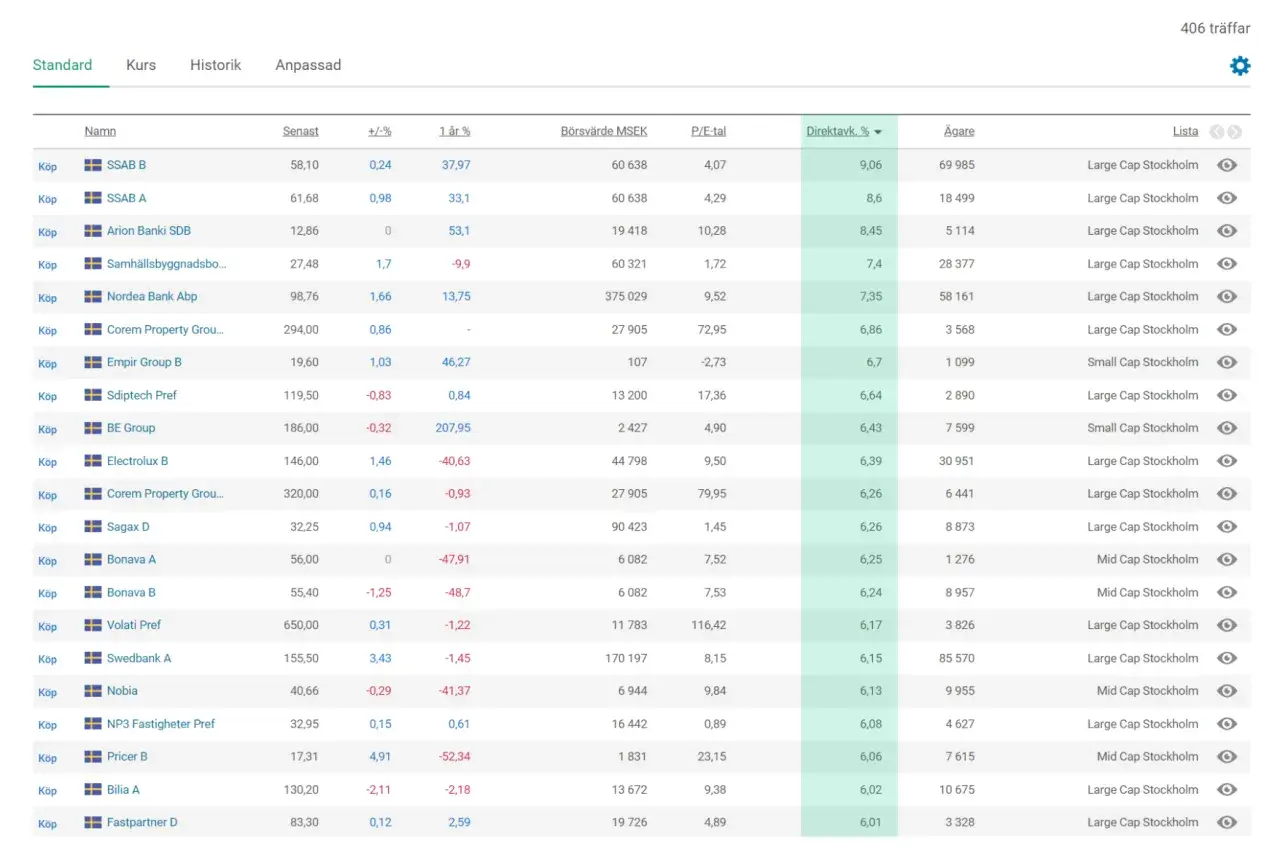Sort by the Senast column header
This screenshot has width=1280, height=850.
tap(301, 131)
